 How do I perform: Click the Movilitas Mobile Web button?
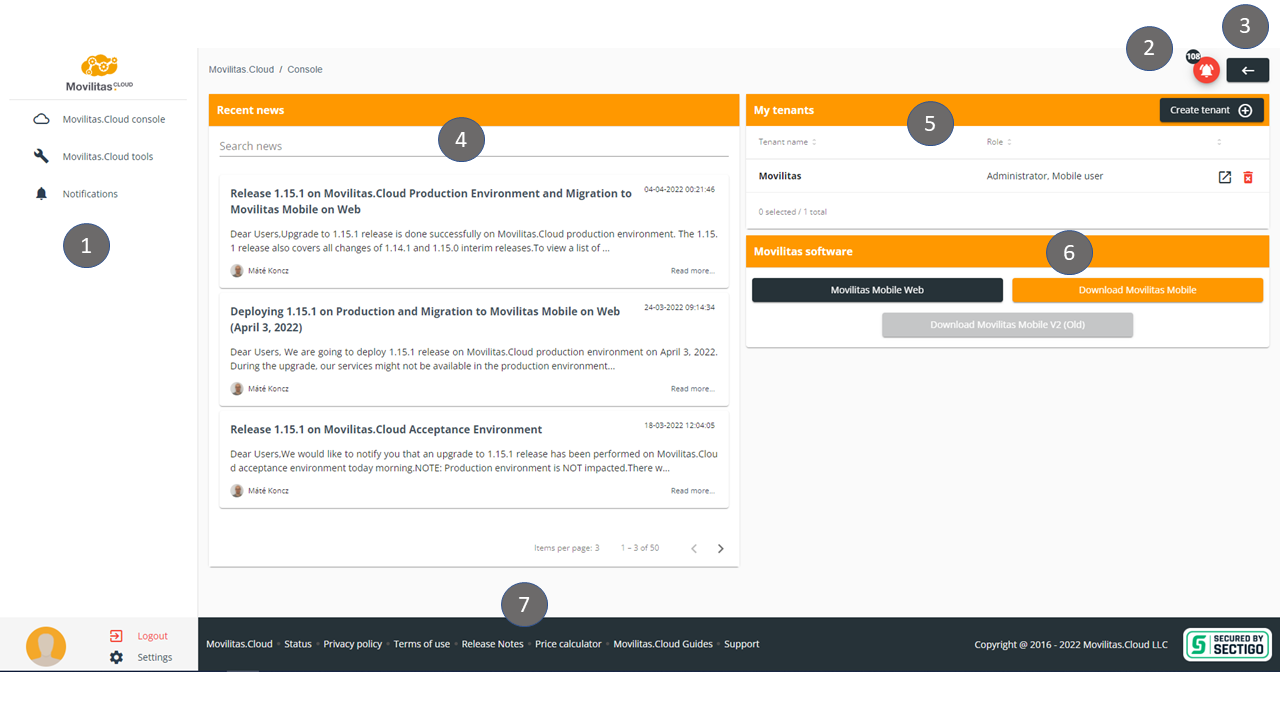[877, 290]
